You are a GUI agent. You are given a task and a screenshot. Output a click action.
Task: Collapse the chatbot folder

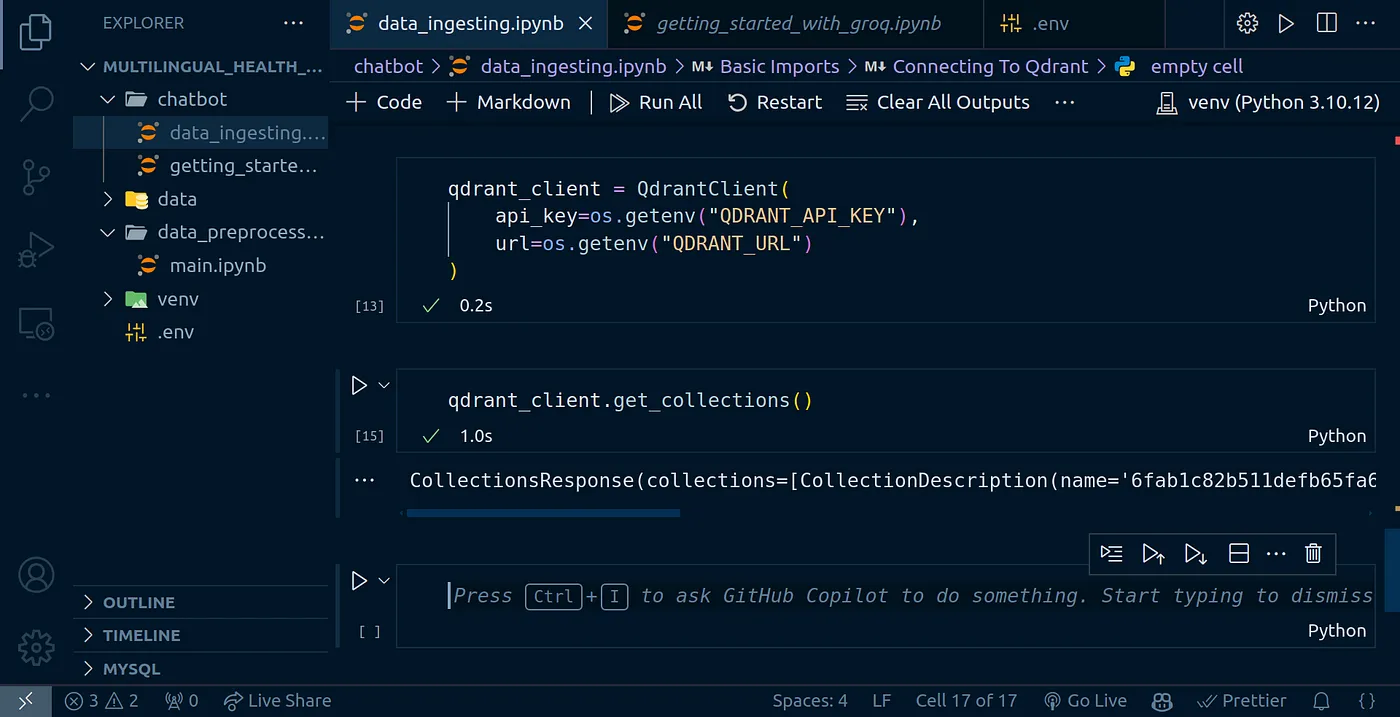pyautogui.click(x=192, y=99)
